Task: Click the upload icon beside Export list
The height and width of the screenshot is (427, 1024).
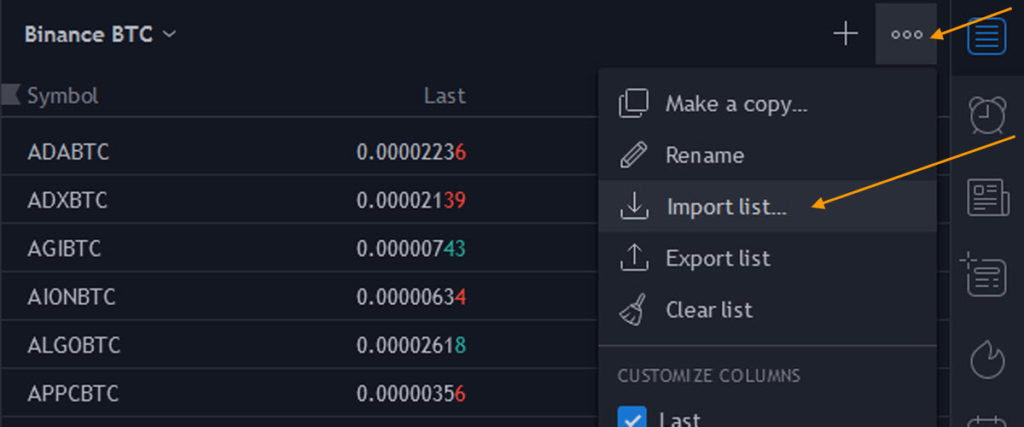Action: point(633,258)
